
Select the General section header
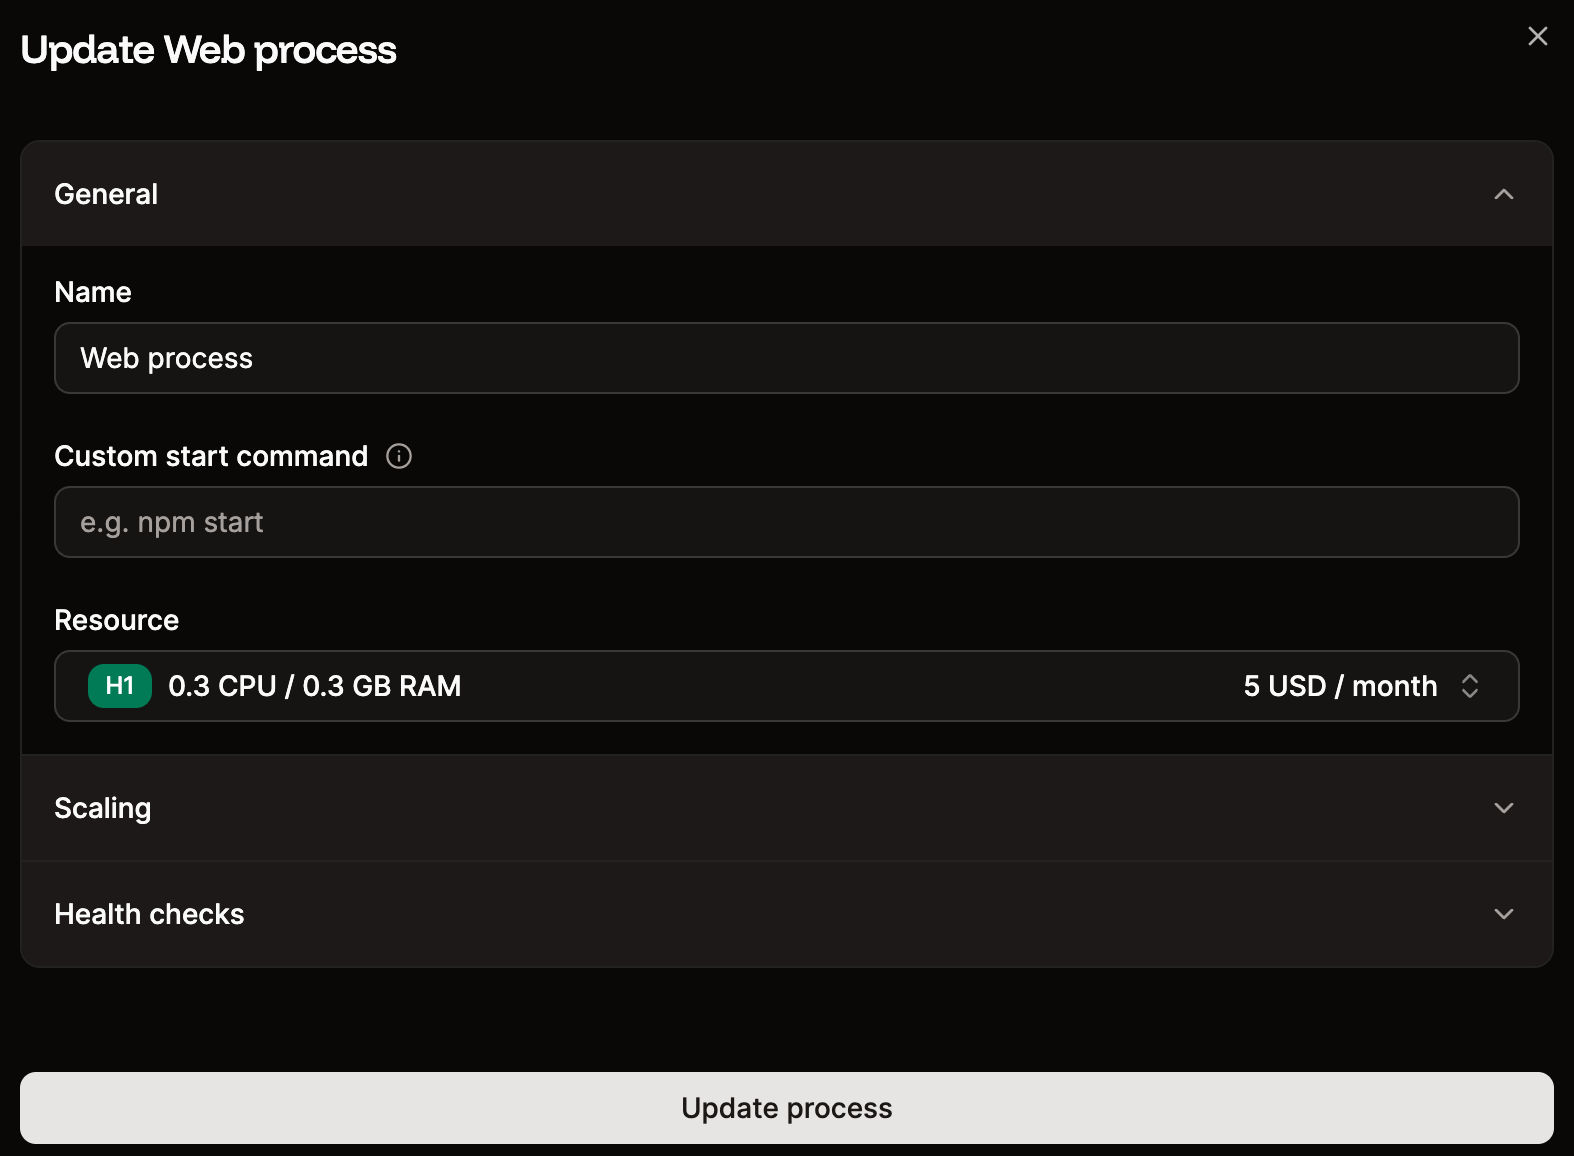coord(106,194)
